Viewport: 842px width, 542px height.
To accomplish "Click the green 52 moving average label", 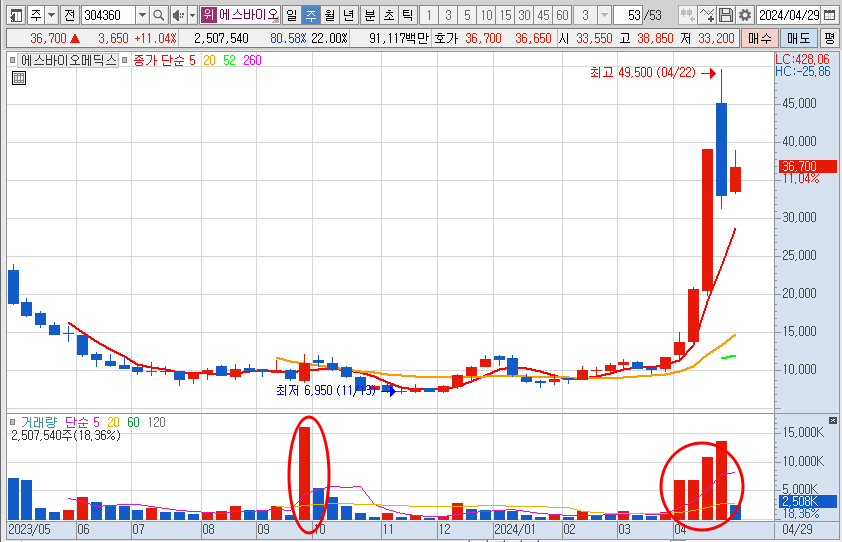I will [229, 60].
